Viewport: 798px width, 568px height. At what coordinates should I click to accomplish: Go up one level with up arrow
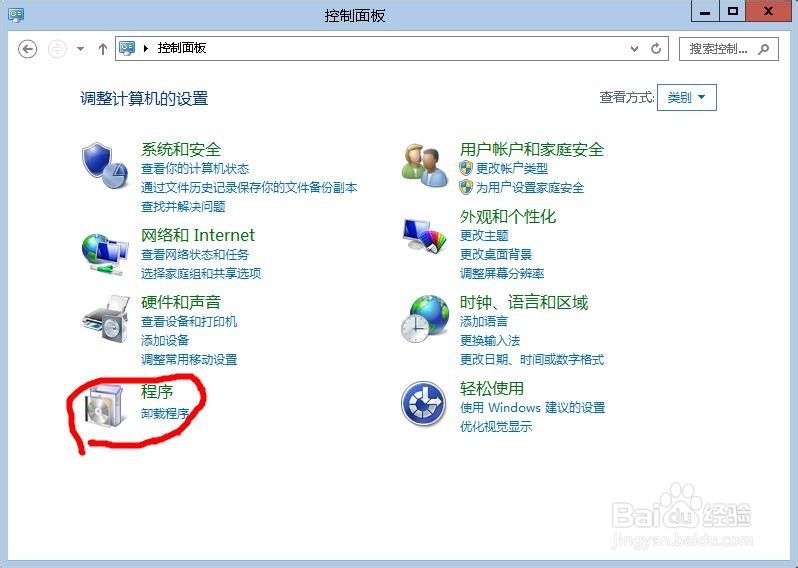tap(103, 49)
